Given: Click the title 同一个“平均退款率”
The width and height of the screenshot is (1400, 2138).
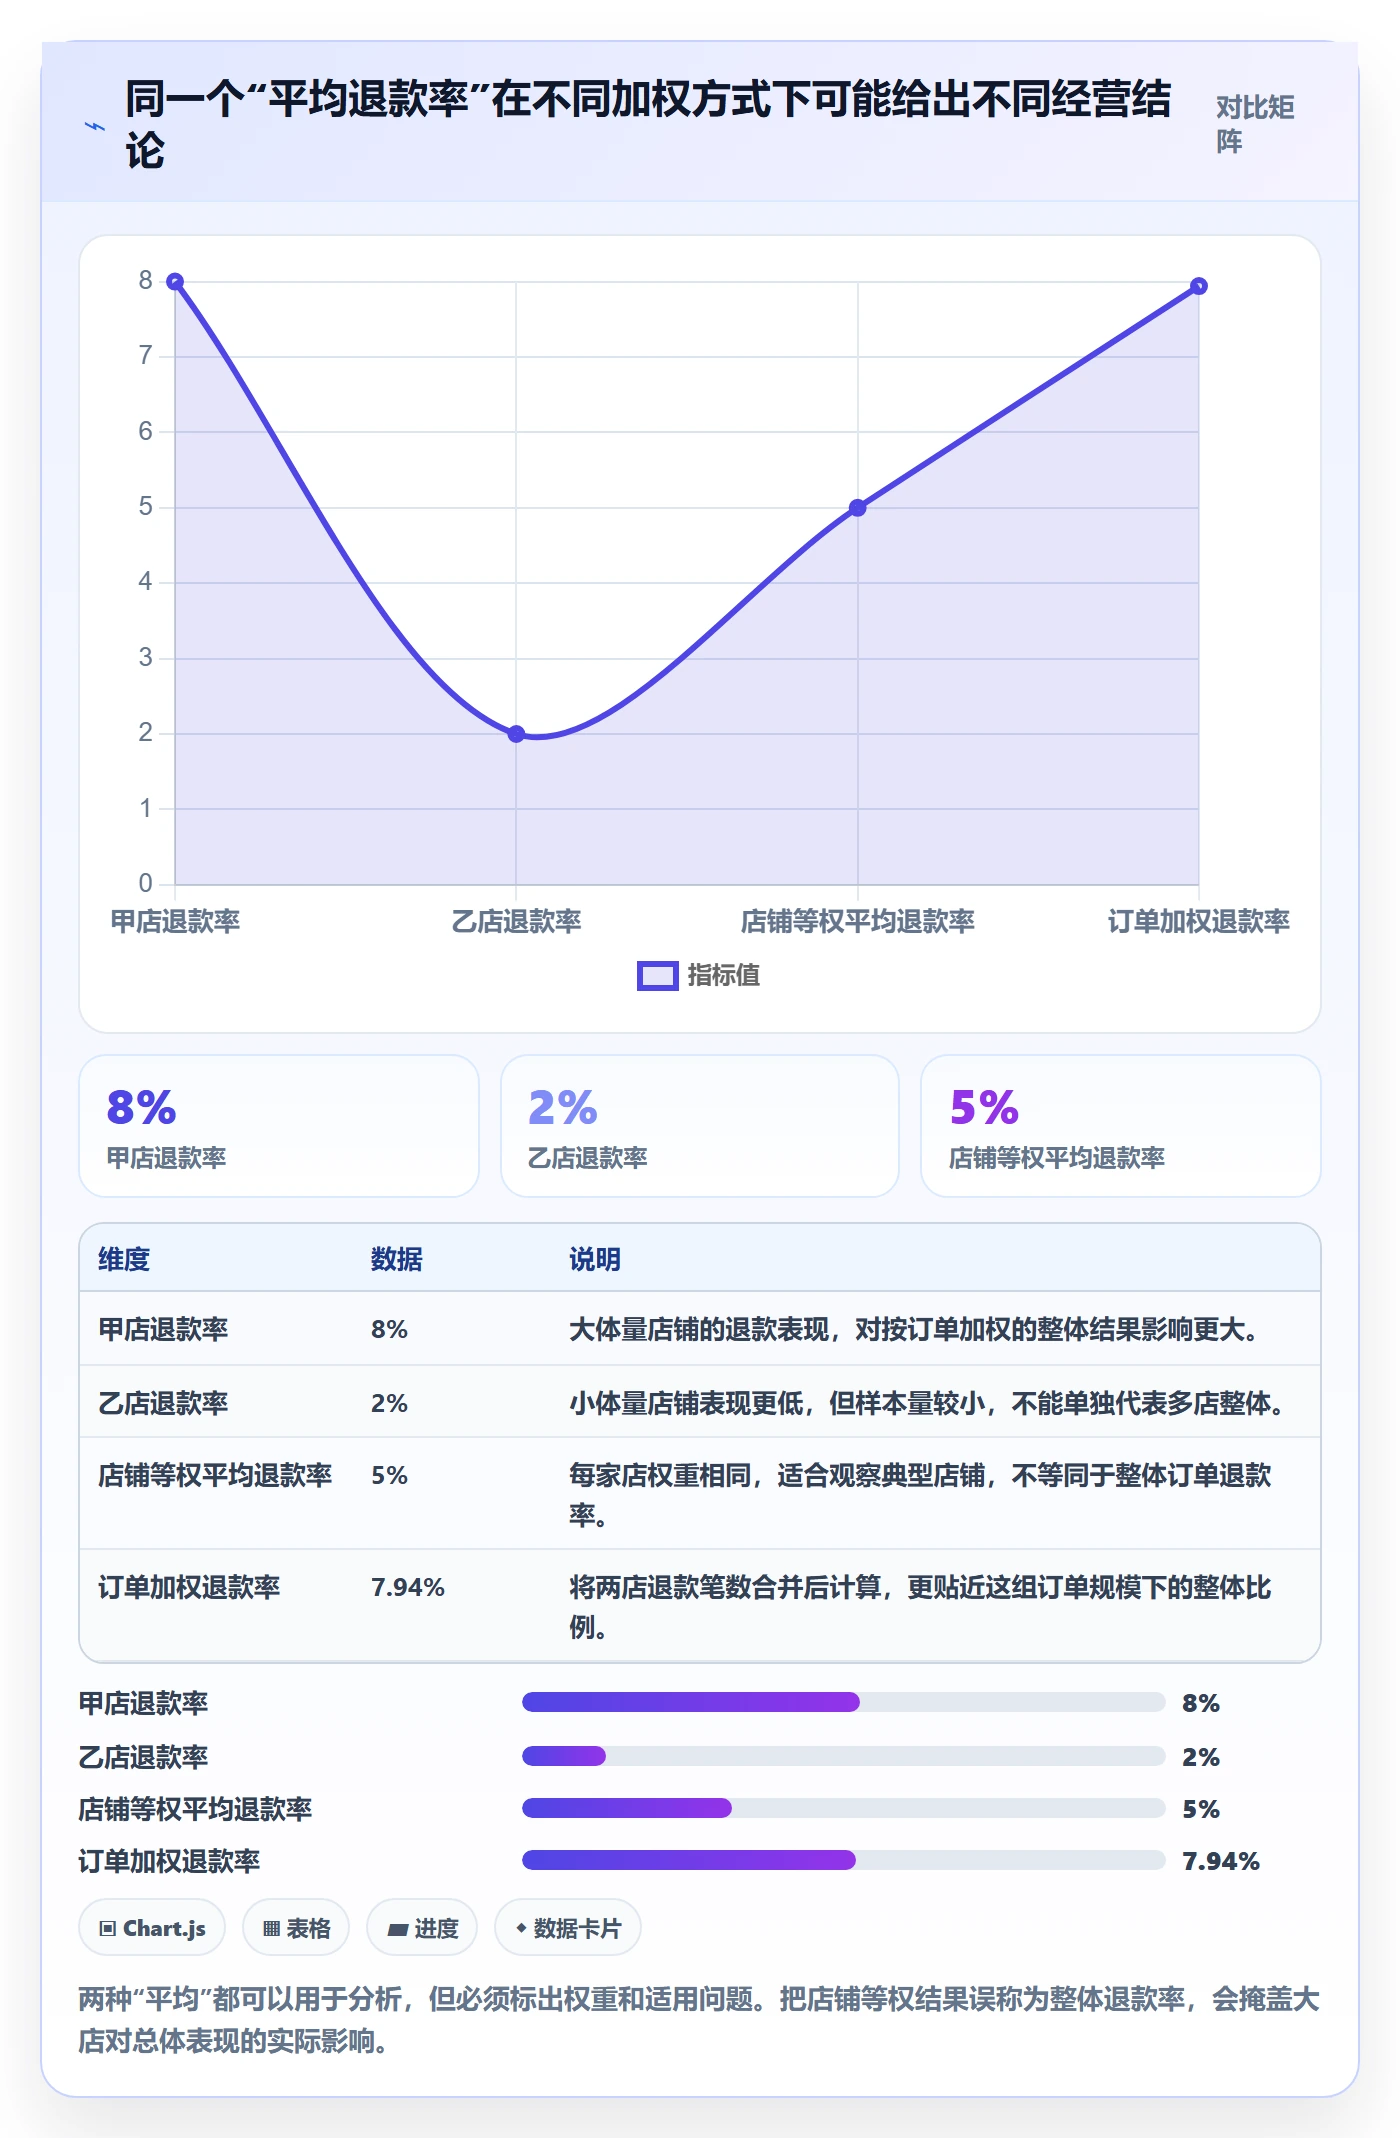Looking at the screenshot, I should (x=648, y=125).
